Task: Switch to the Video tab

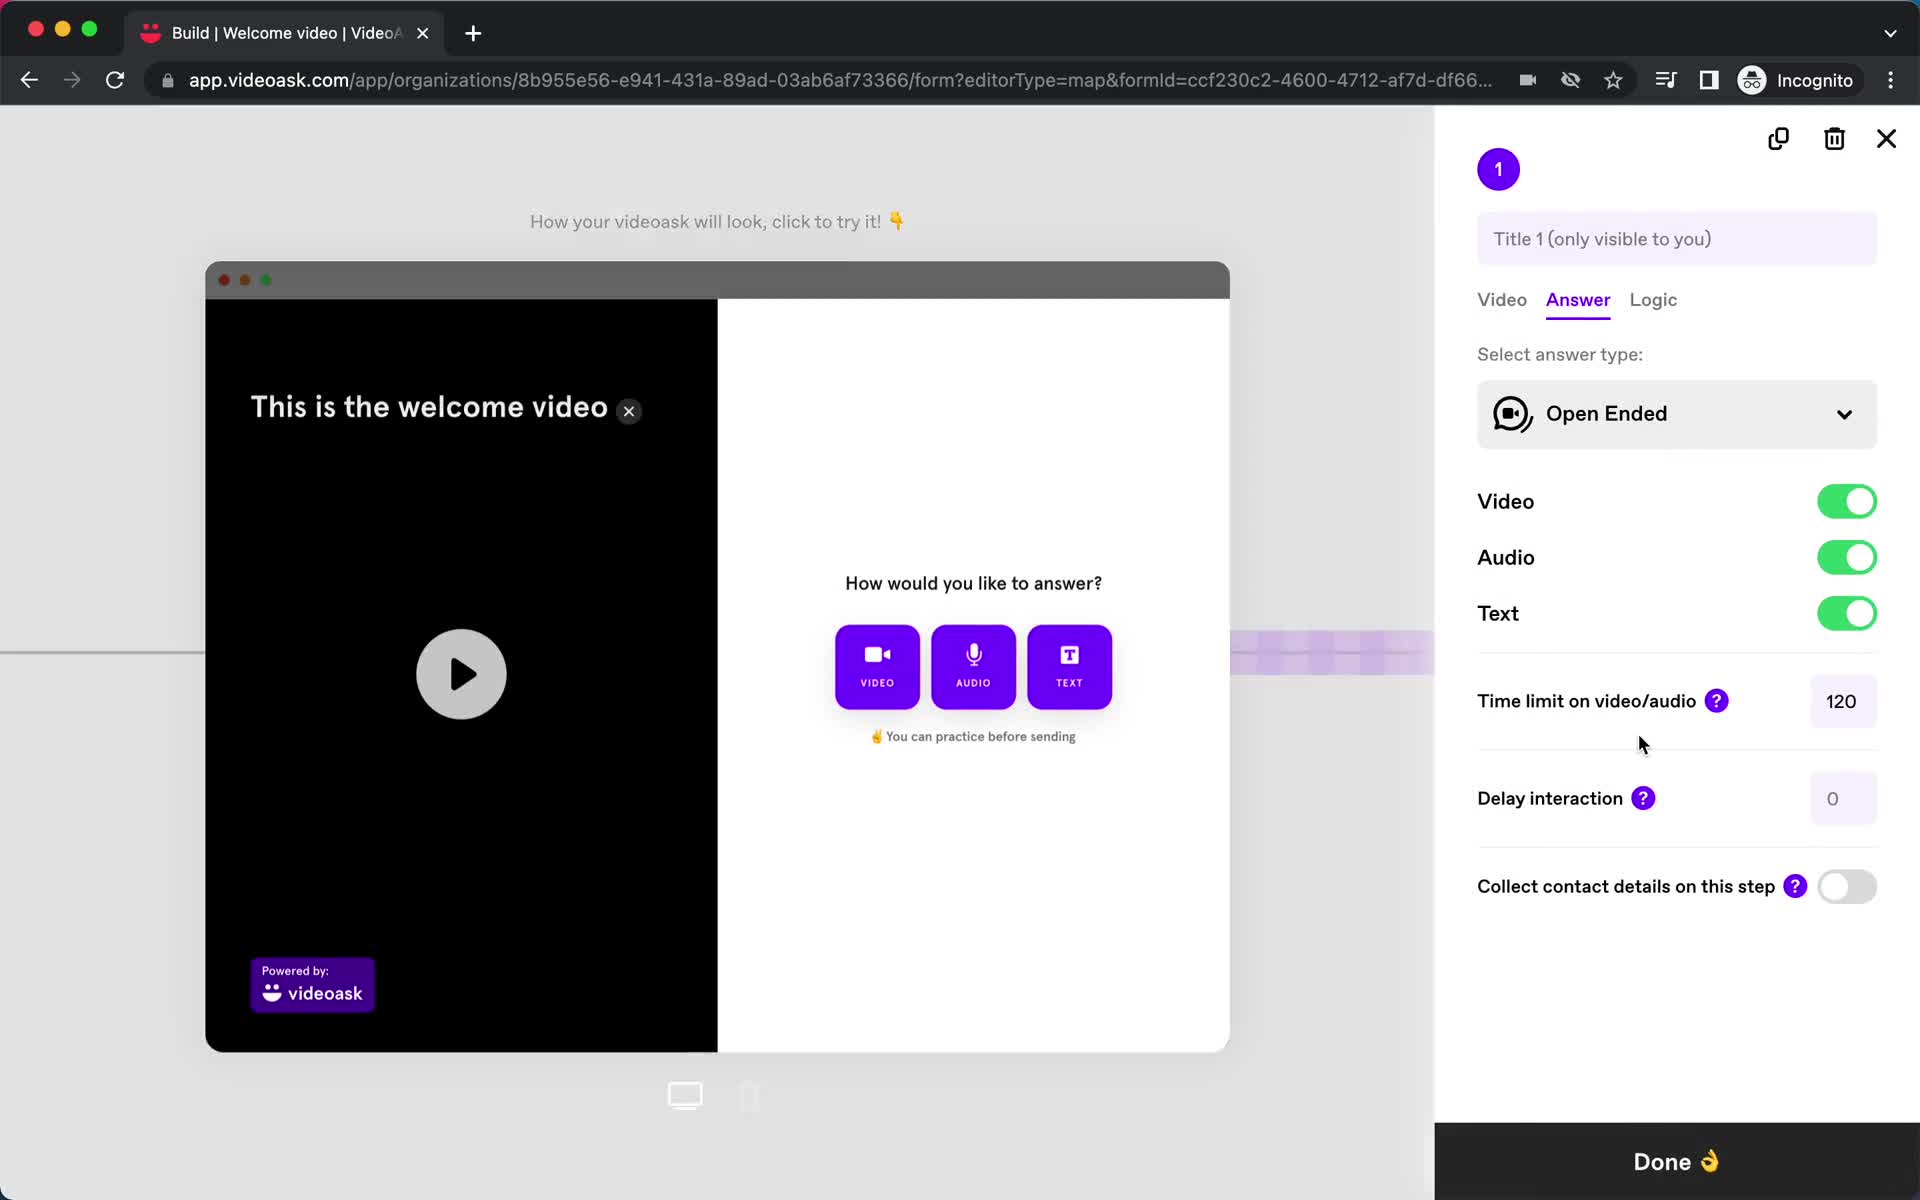Action: pyautogui.click(x=1501, y=299)
